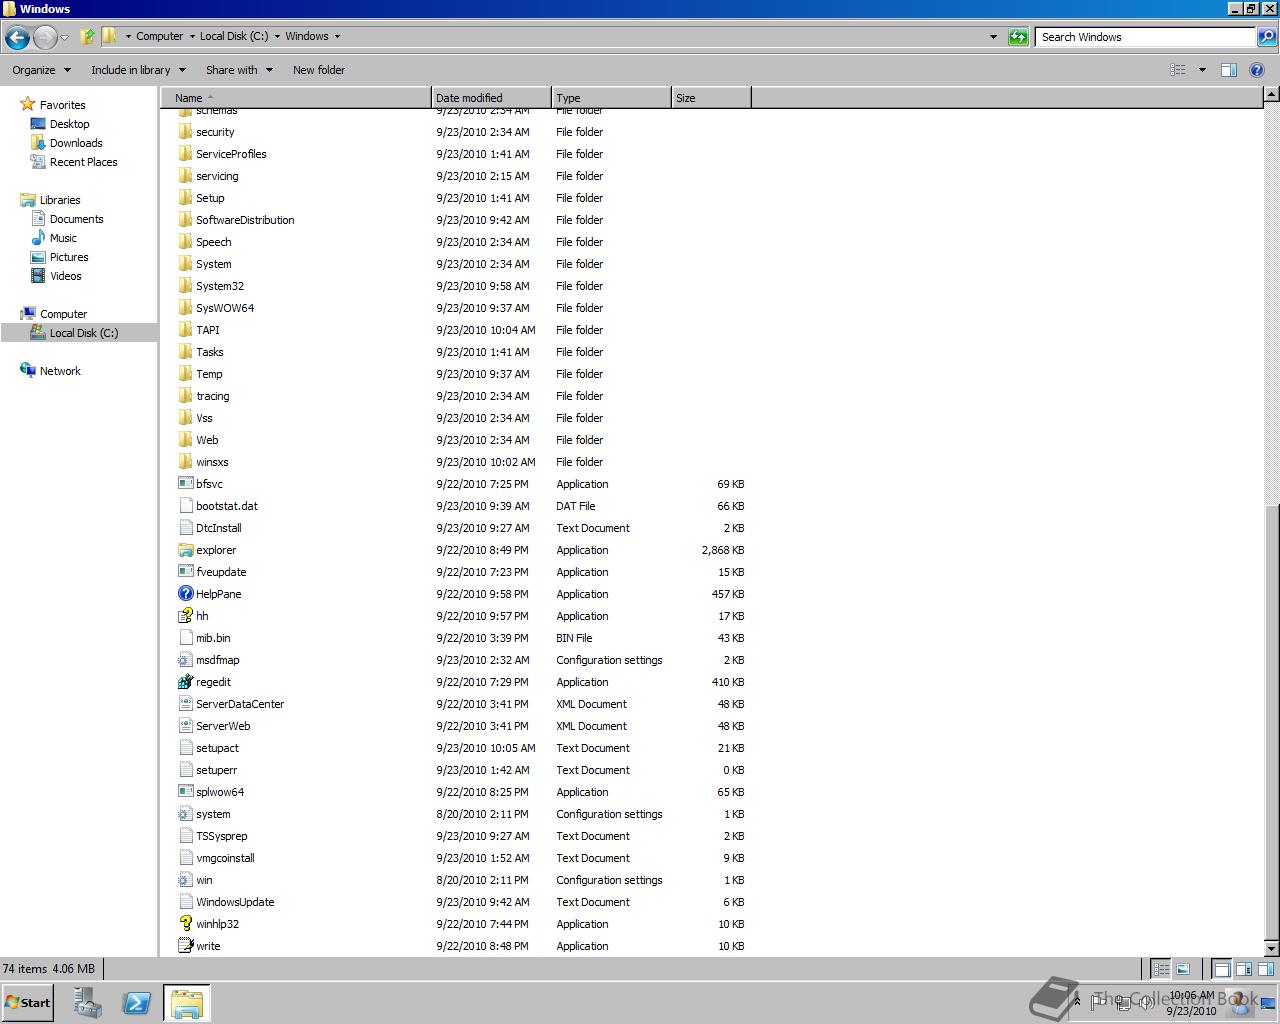Click the New folder button
Screen dimensions: 1280x1024
click(319, 70)
